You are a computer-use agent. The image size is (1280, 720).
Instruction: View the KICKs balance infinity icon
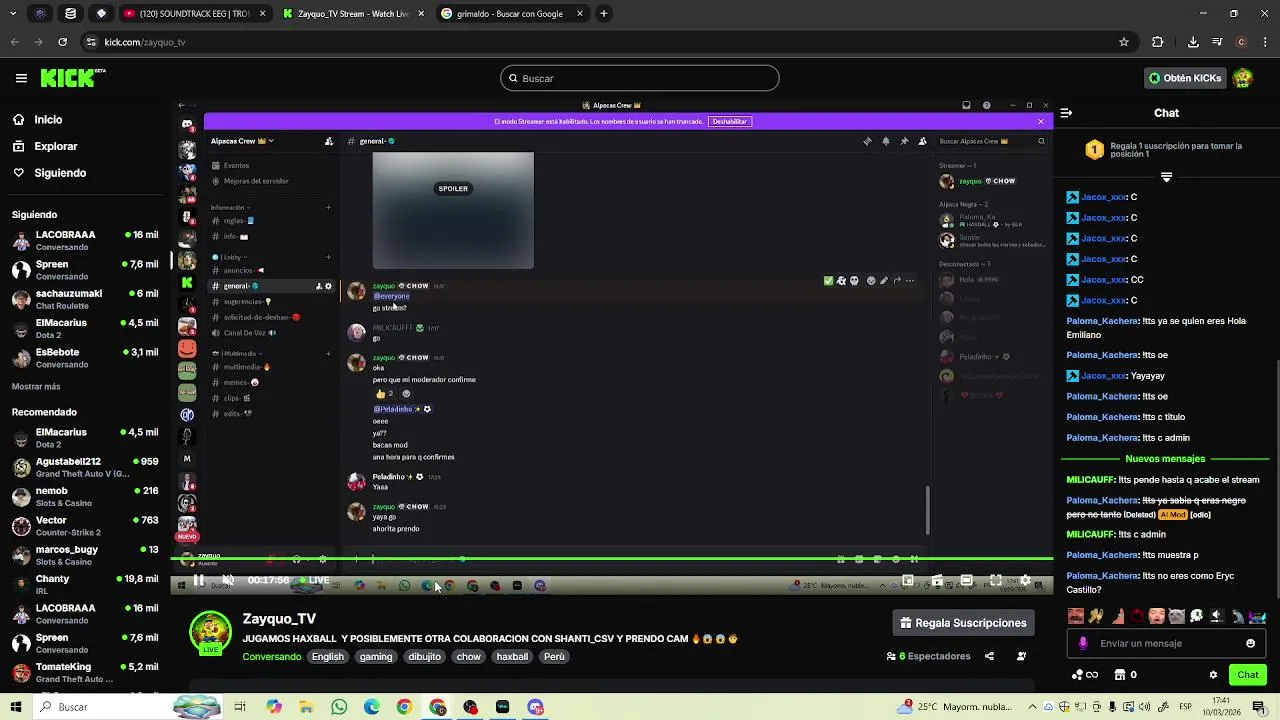point(1085,675)
